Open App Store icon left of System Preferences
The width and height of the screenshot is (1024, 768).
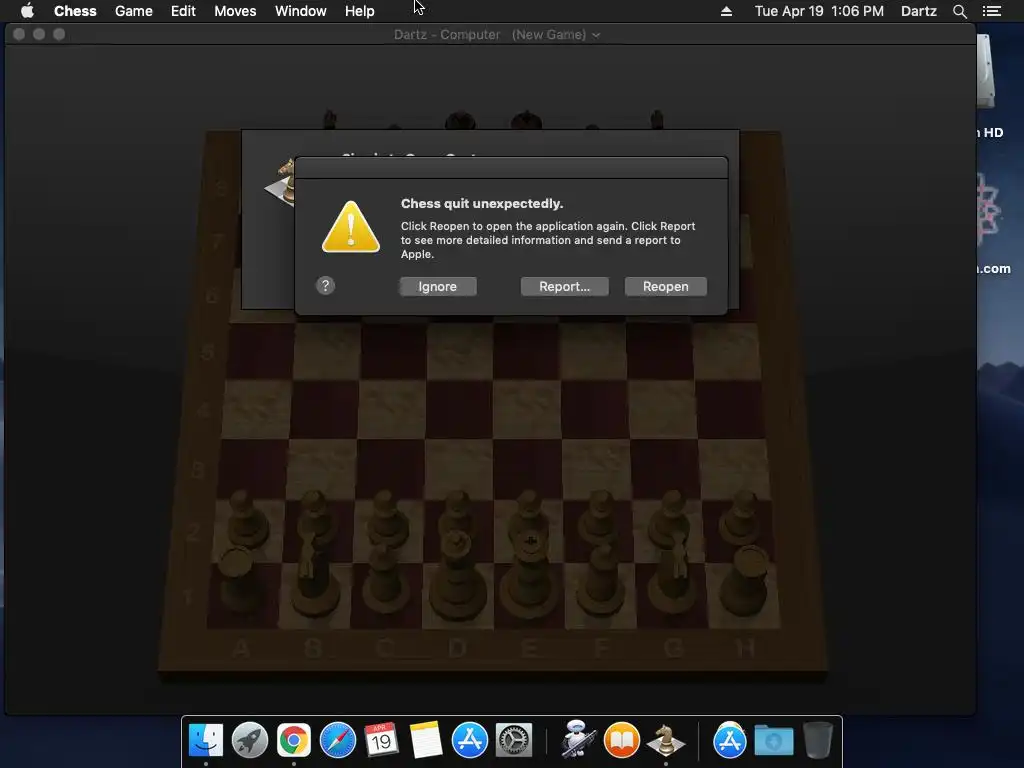tap(470, 740)
